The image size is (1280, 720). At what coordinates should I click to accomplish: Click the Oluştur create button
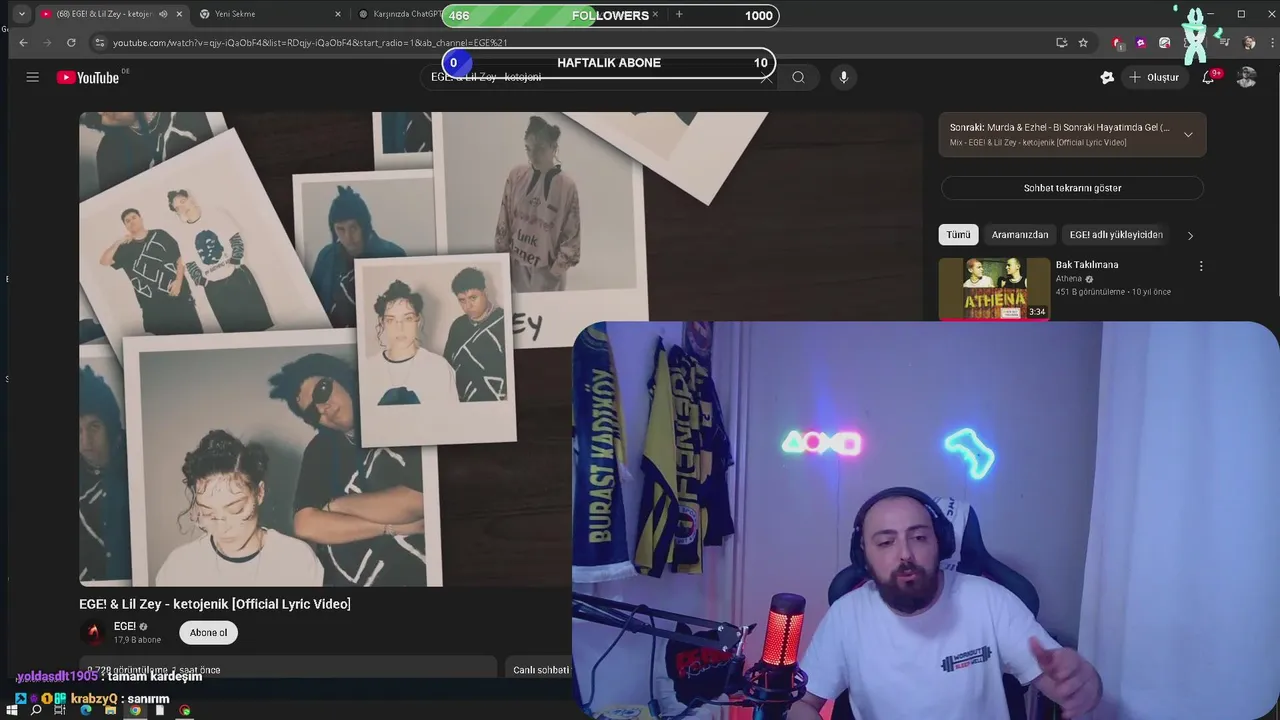[x=1154, y=77]
